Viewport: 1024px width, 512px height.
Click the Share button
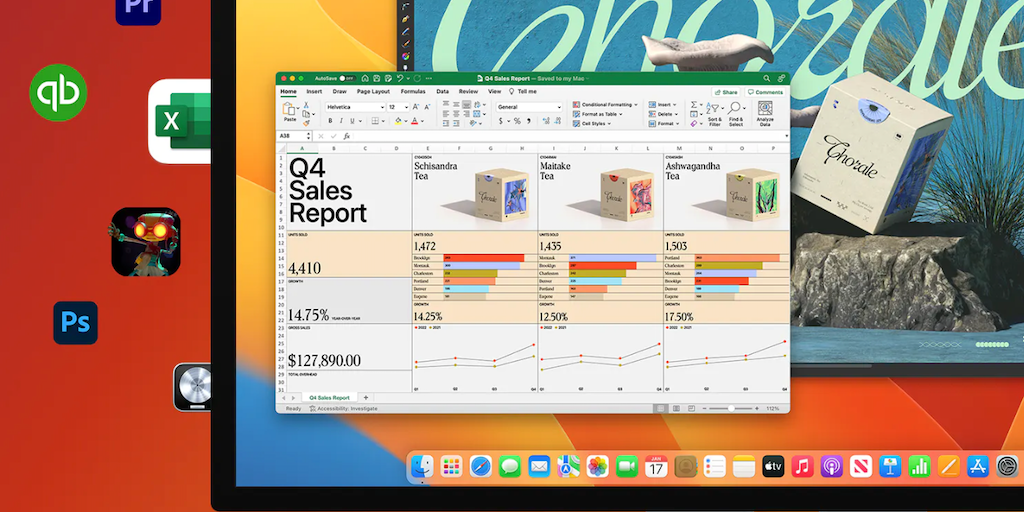coord(726,92)
